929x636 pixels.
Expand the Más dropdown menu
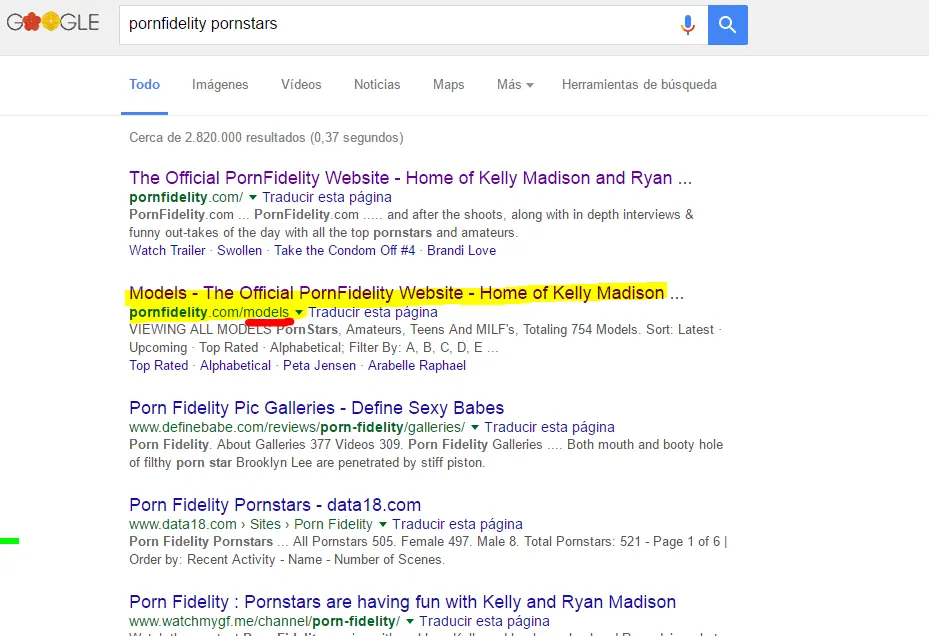[x=515, y=85]
